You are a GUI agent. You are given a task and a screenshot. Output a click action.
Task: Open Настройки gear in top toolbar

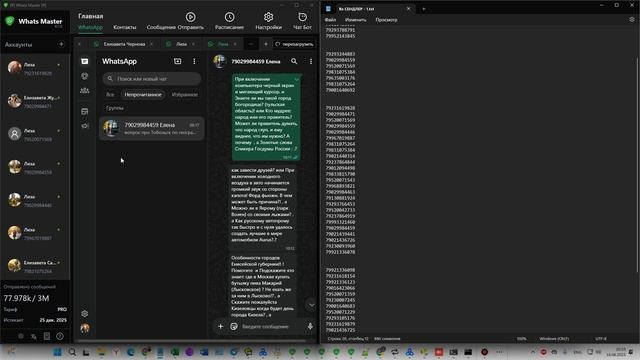pos(268,17)
